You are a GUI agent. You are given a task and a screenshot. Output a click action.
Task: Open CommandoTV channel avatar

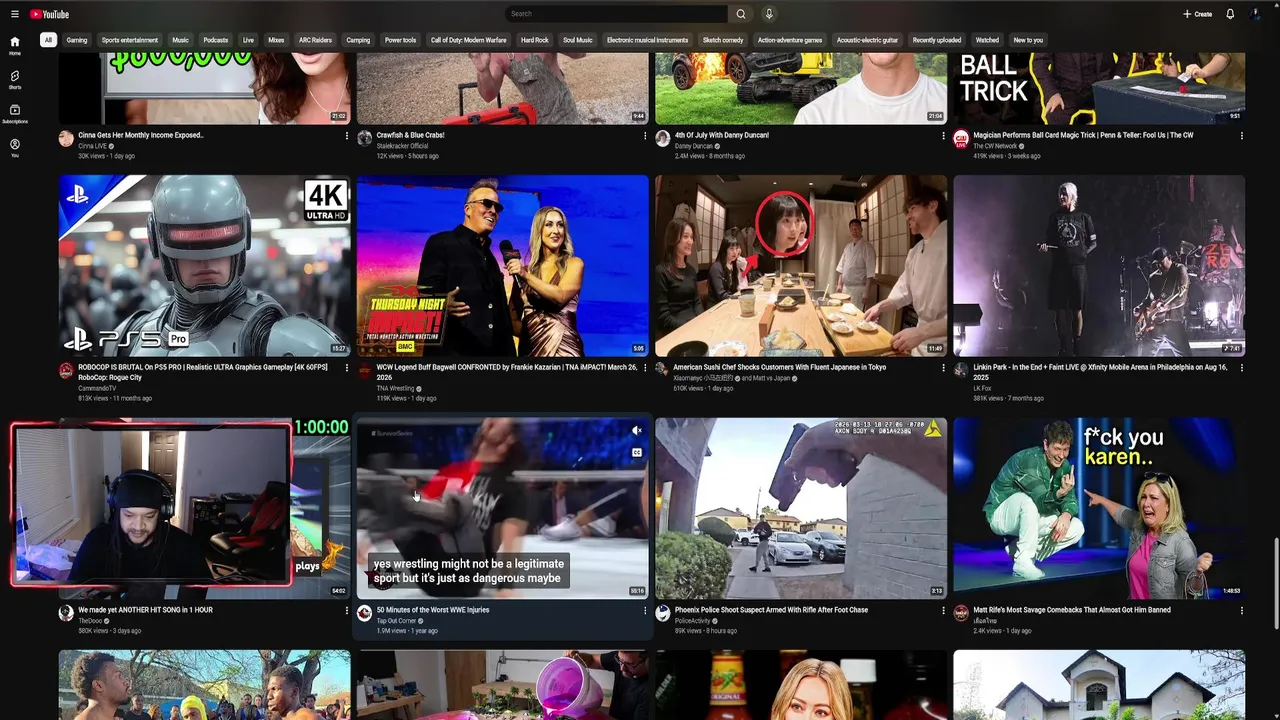click(x=66, y=370)
